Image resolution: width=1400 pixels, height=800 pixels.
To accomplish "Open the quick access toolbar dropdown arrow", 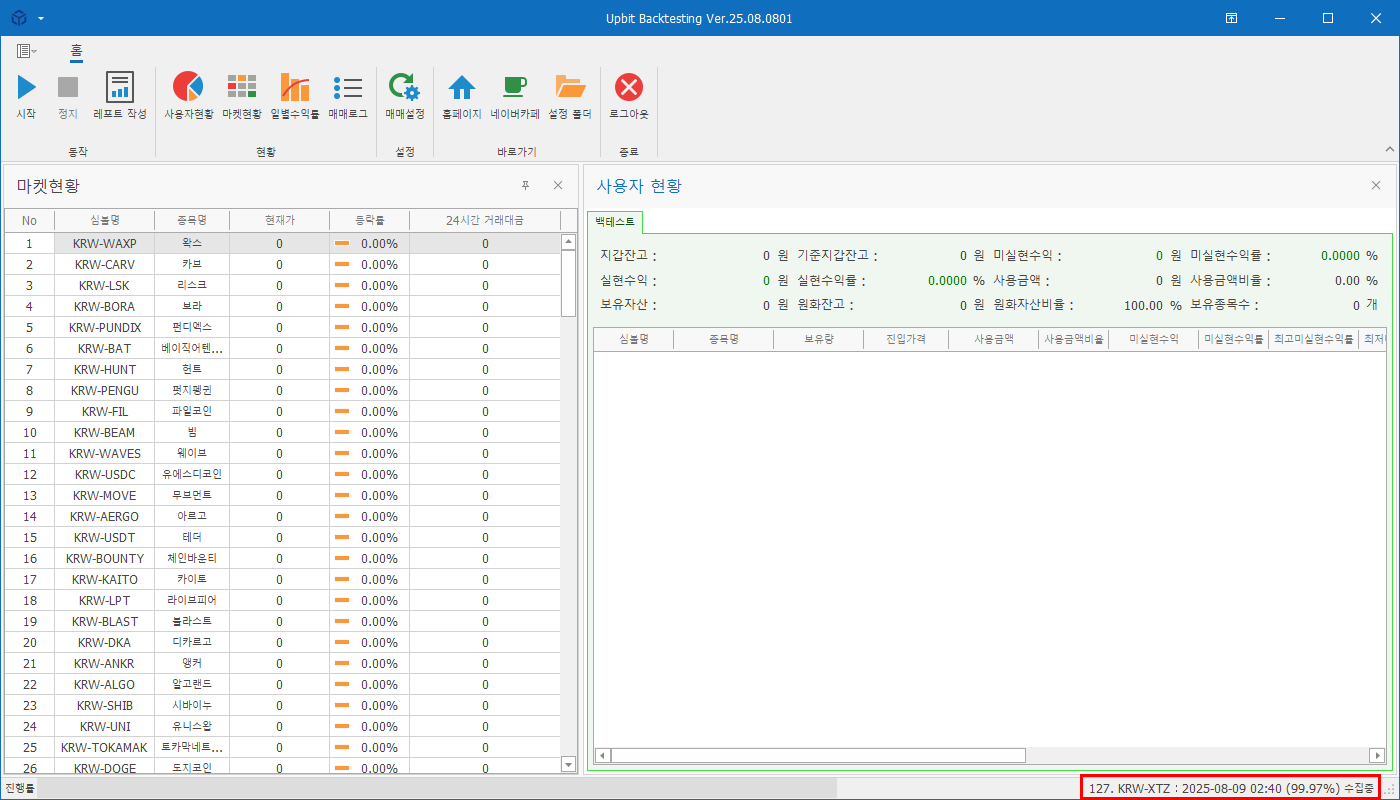I will pyautogui.click(x=41, y=19).
